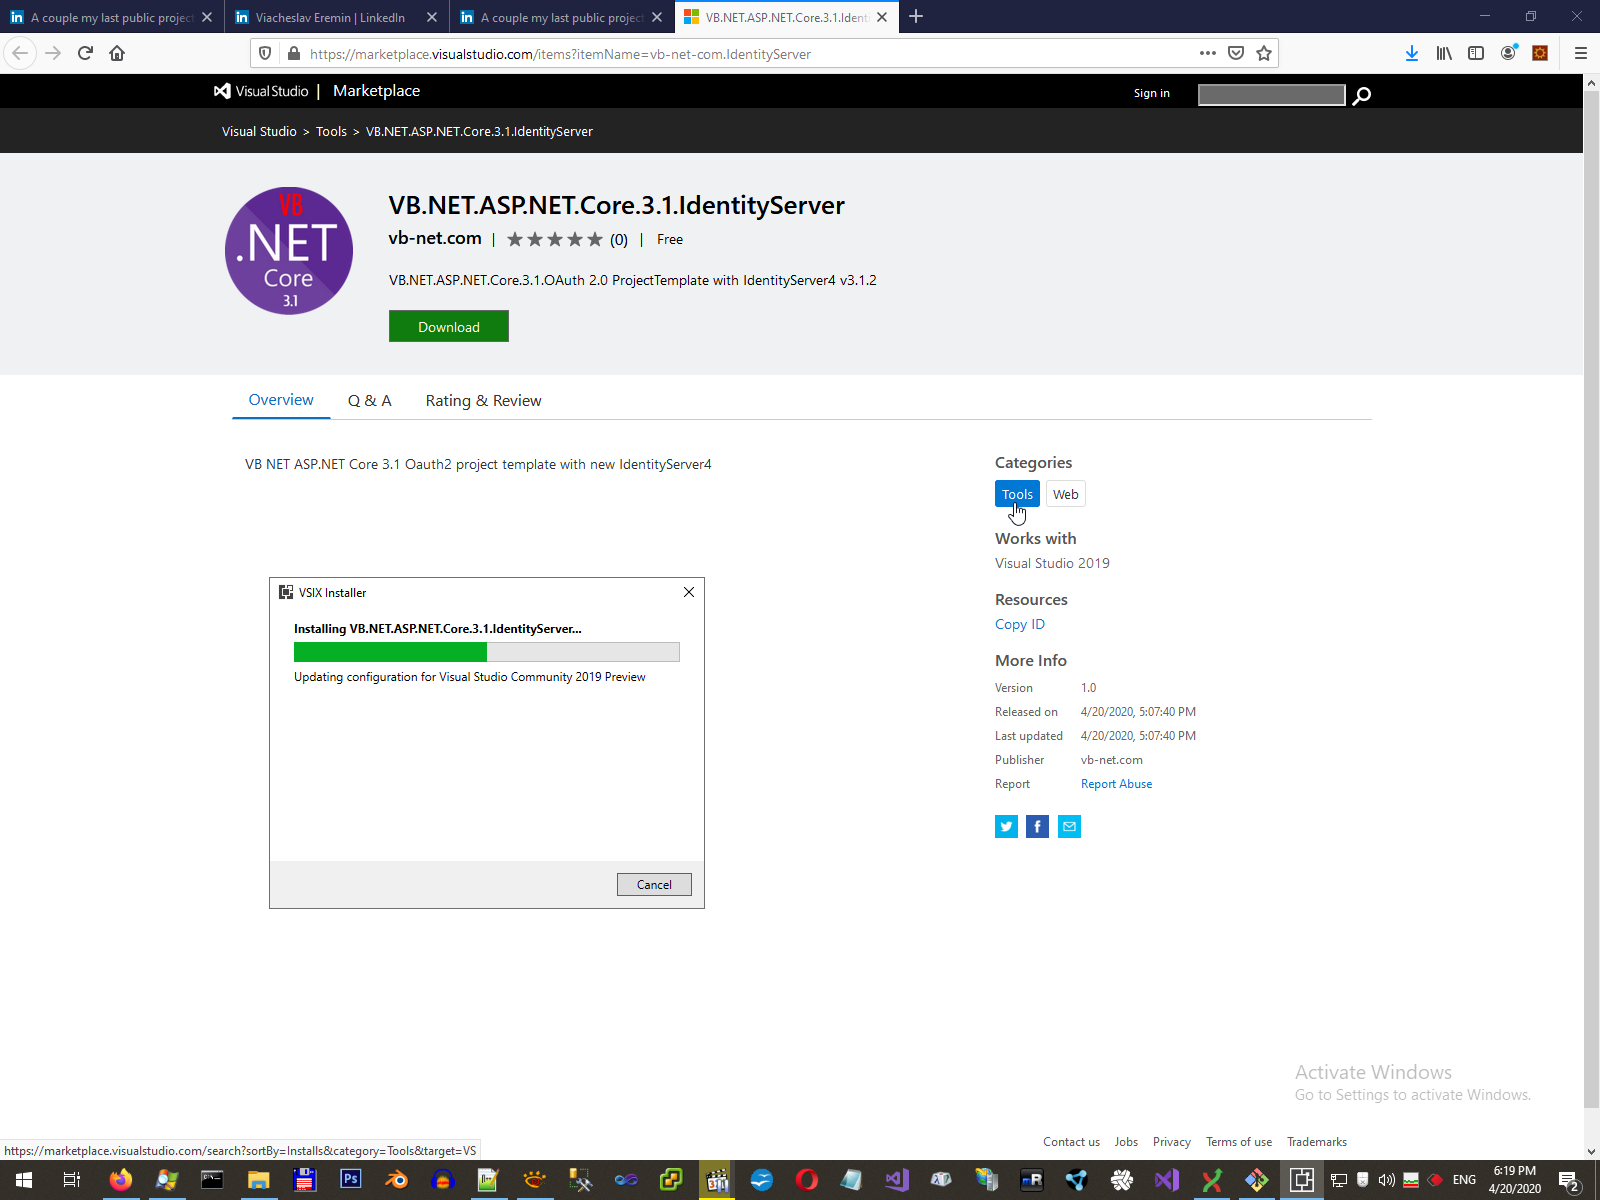Switch to Viacheslav Eremin LinkedIn tab

337,17
